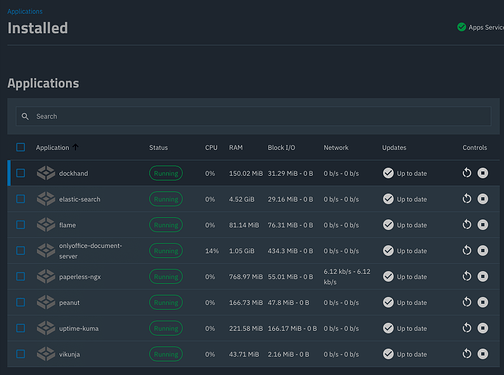This screenshot has height=375, width=504.
Task: Click the Controls column header
Action: click(475, 147)
